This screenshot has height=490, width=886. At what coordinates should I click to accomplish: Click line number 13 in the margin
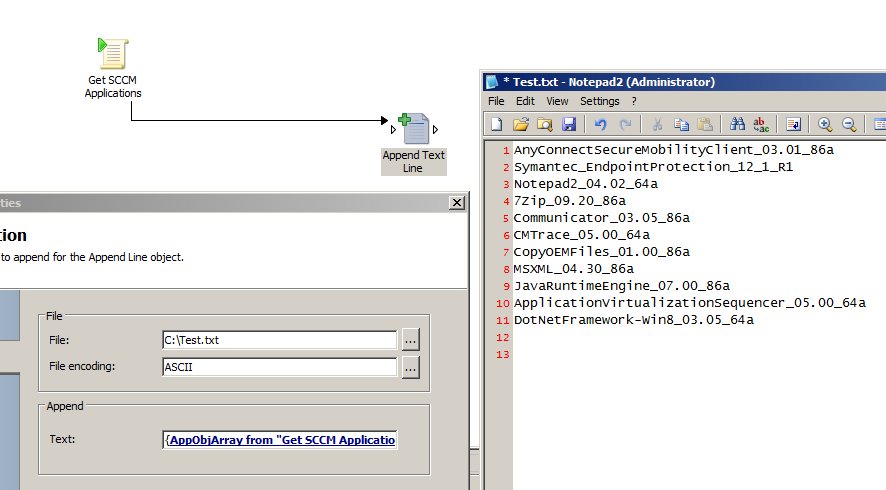[x=503, y=354]
